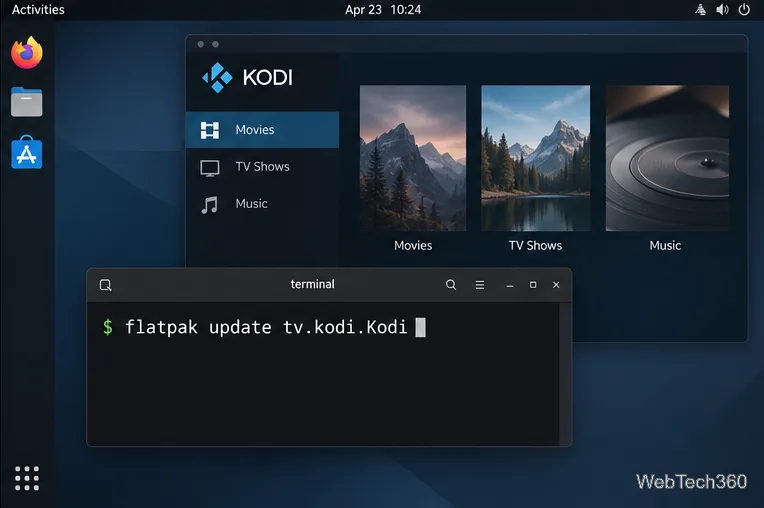The image size is (764, 508).
Task: Click the Music note icon in sidebar
Action: tap(210, 205)
